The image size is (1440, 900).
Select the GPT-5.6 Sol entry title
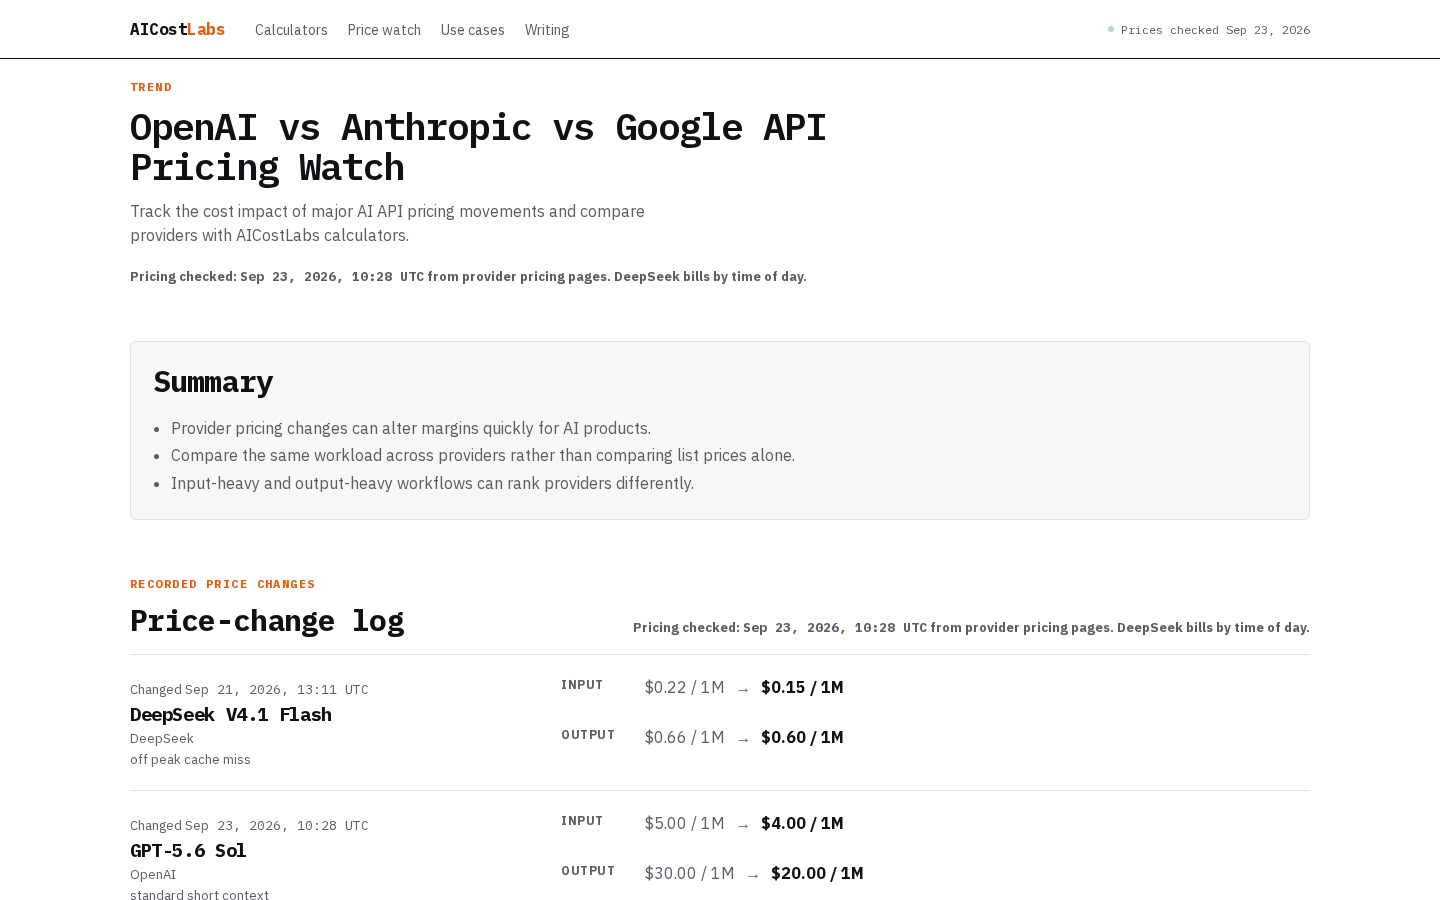(x=188, y=850)
